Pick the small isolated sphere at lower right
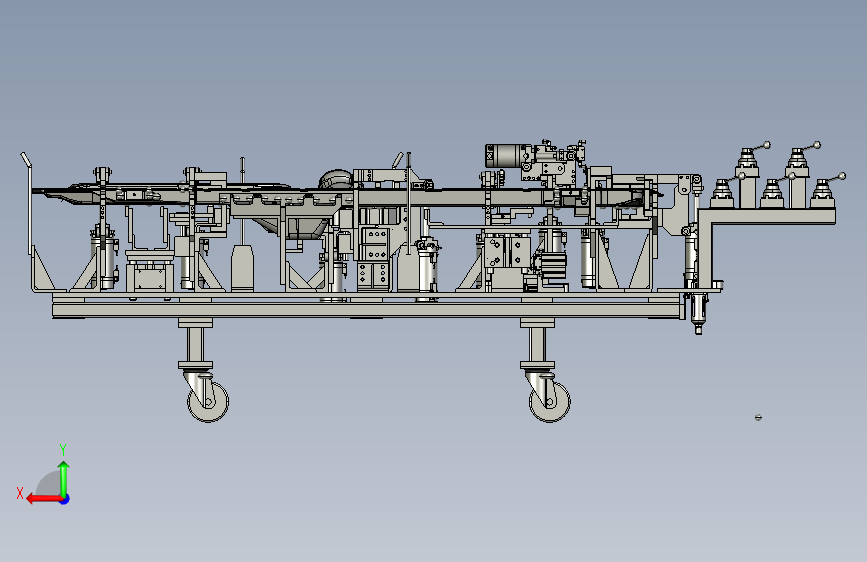867x562 pixels. click(758, 417)
